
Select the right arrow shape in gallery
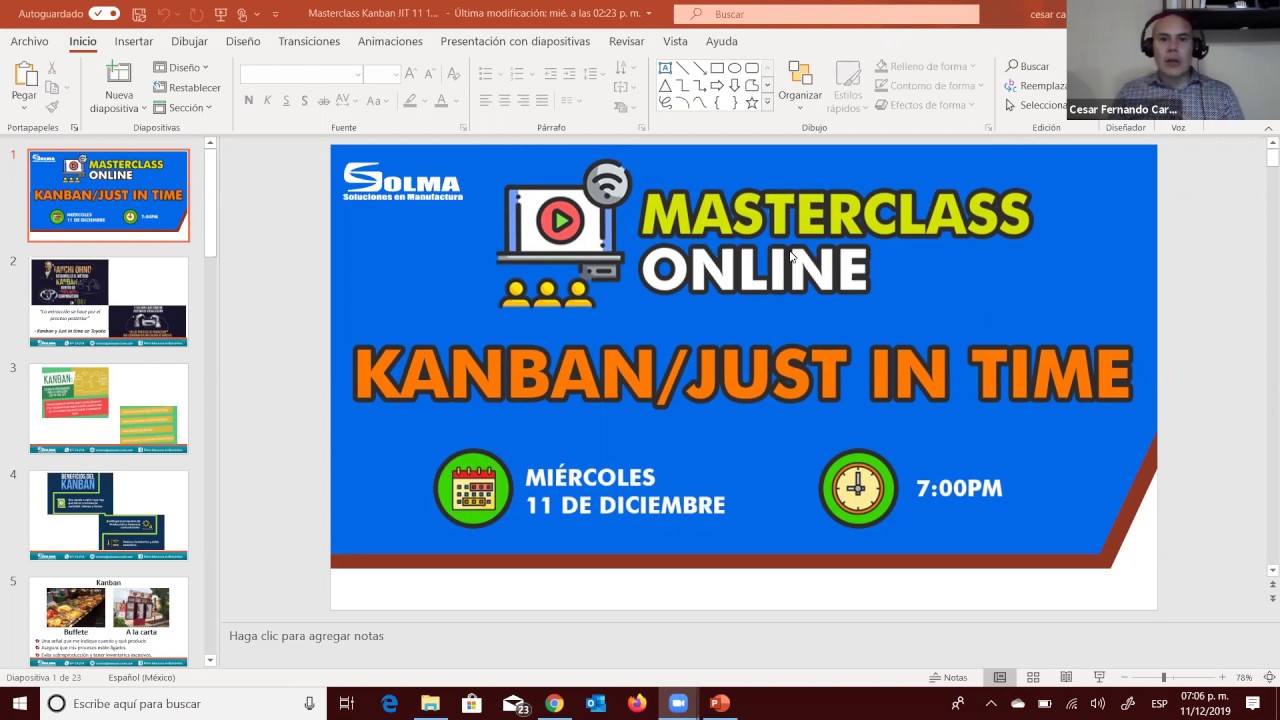(717, 86)
